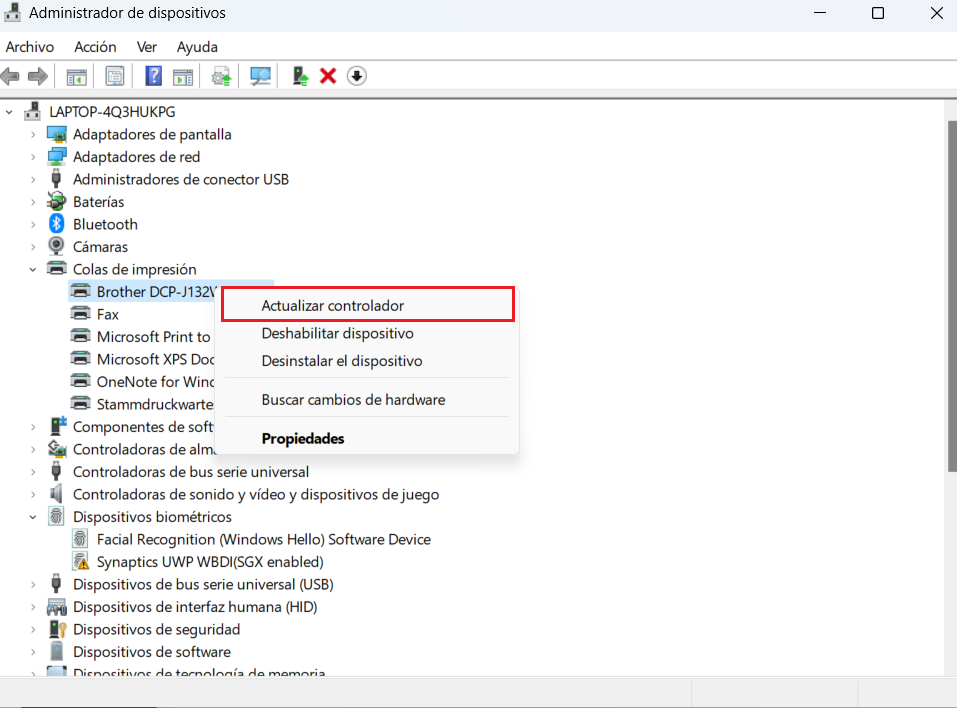The width and height of the screenshot is (957, 711).
Task: Expand Dispositivos de seguridad category
Action: pos(33,629)
